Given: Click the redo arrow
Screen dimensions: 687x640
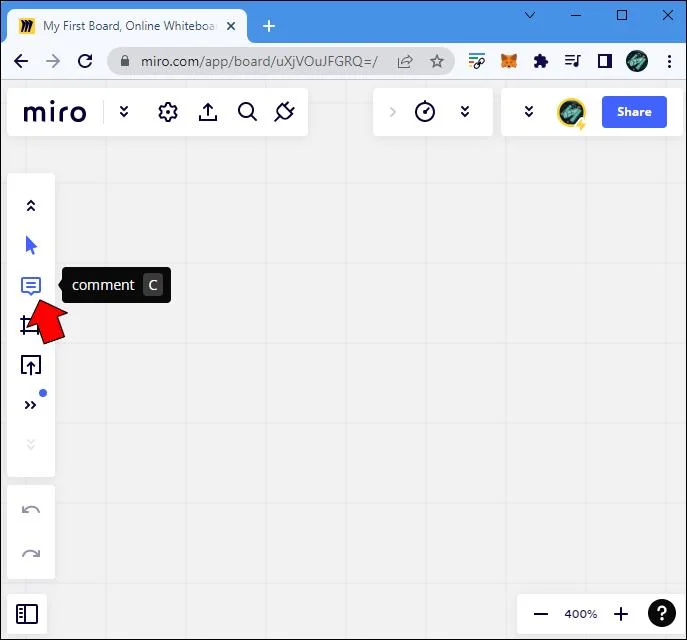Looking at the screenshot, I should [x=31, y=554].
